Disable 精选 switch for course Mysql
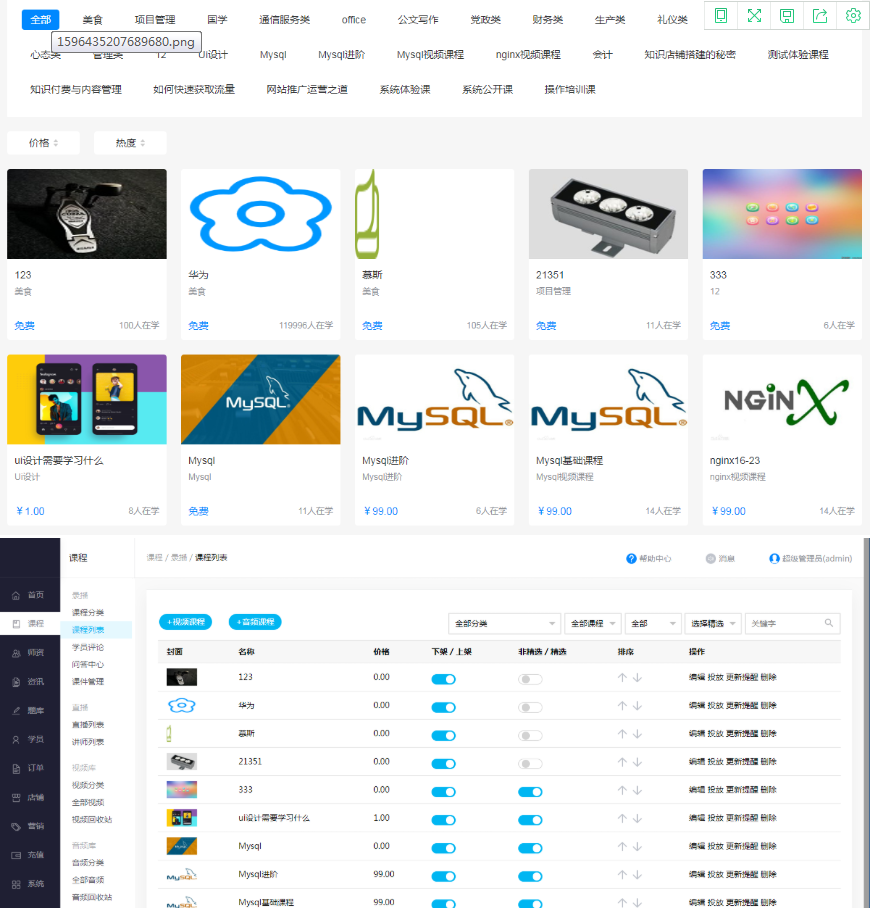Image resolution: width=870 pixels, height=908 pixels. tap(530, 848)
